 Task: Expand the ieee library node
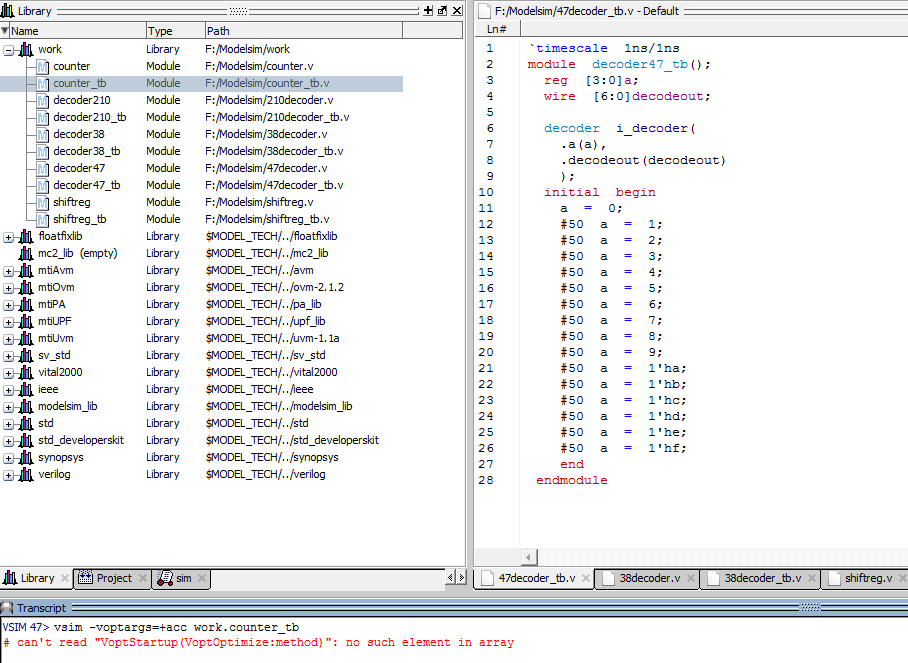[x=9, y=389]
